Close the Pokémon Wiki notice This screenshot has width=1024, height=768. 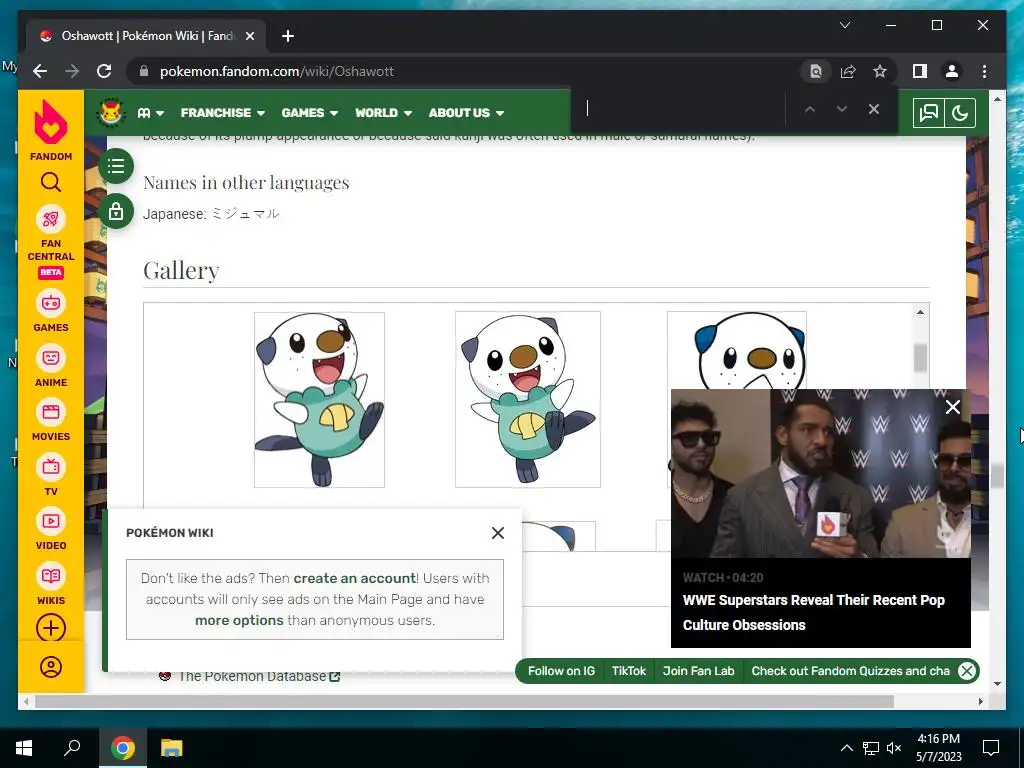pyautogui.click(x=498, y=533)
